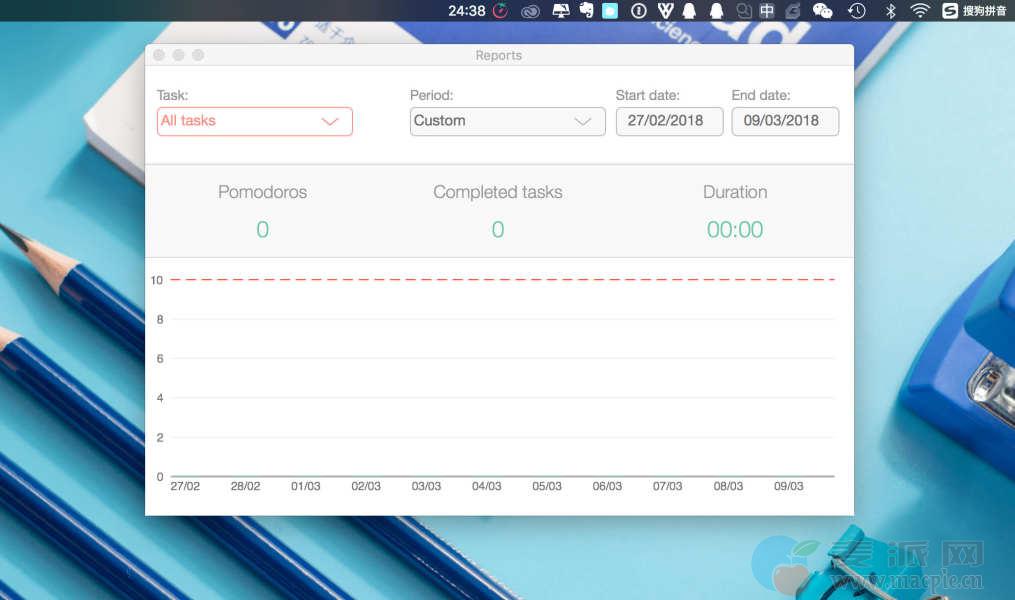The height and width of the screenshot is (600, 1015).
Task: Click the Time Machine menu bar icon
Action: coord(857,11)
